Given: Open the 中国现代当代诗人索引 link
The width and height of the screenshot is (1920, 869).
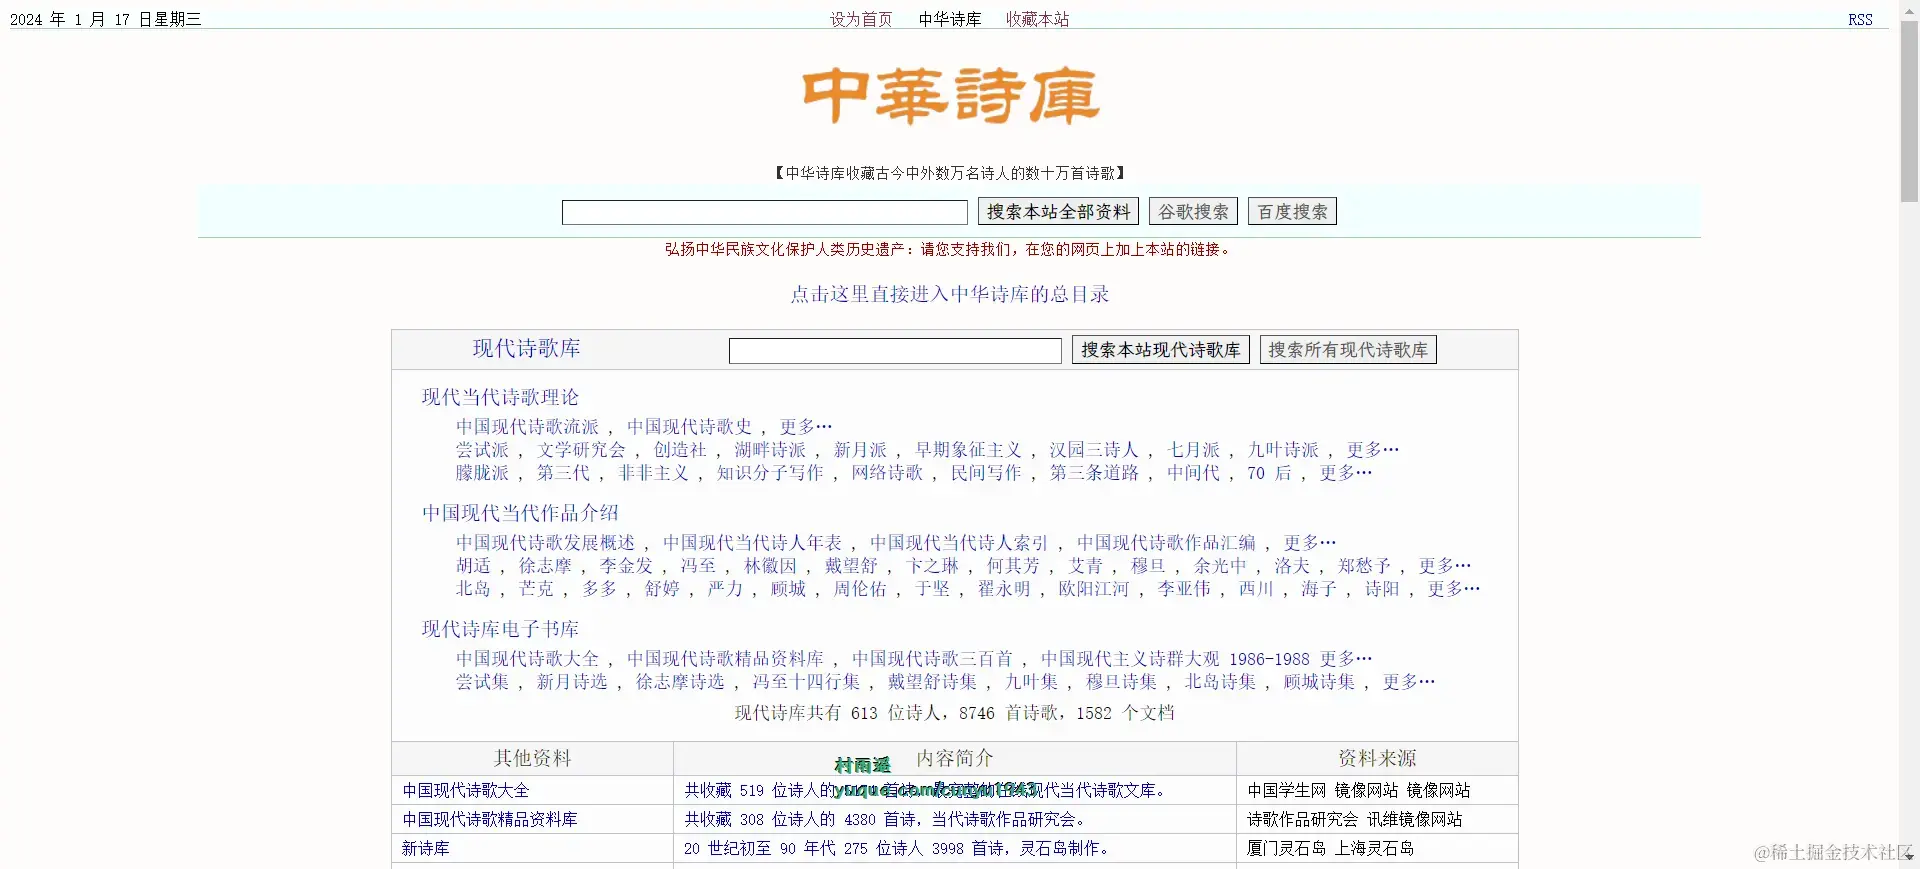Looking at the screenshot, I should 959,543.
